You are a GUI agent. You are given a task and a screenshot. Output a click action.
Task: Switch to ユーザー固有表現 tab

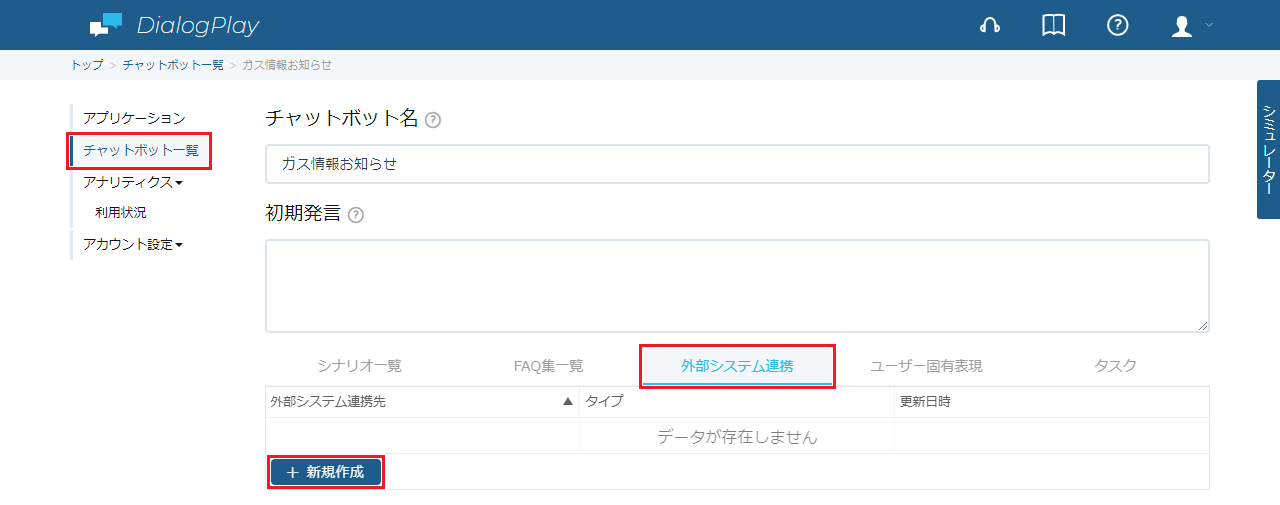coord(926,366)
